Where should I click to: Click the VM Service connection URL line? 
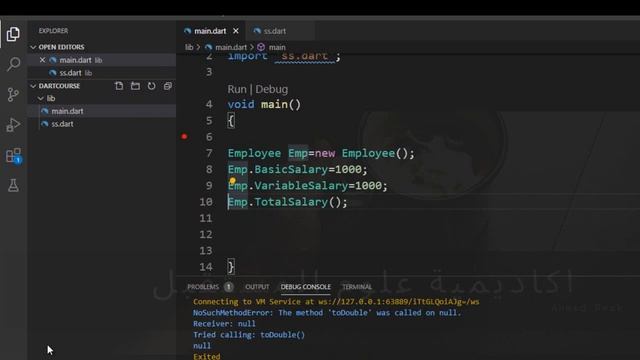click(336, 302)
